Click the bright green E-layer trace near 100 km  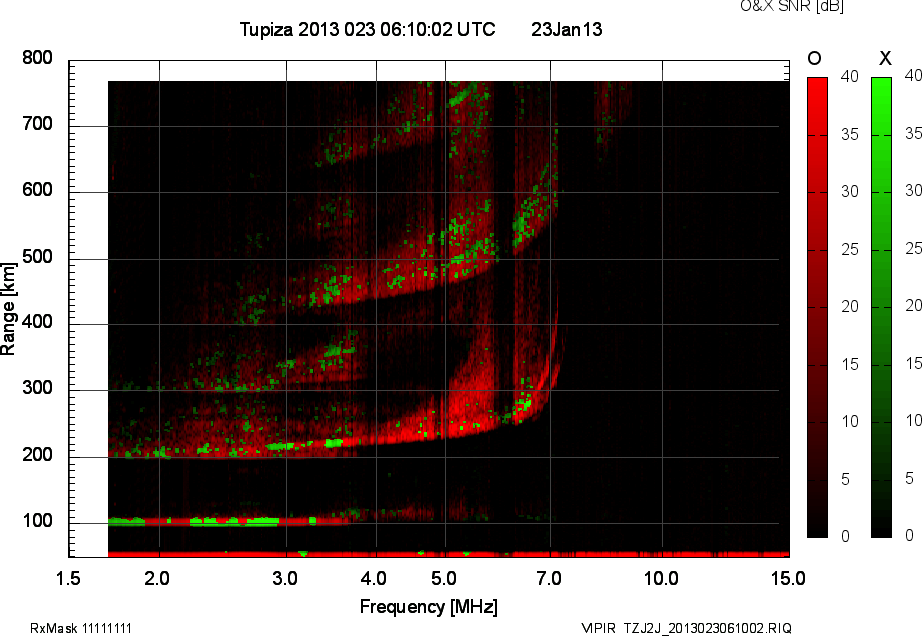(235, 521)
